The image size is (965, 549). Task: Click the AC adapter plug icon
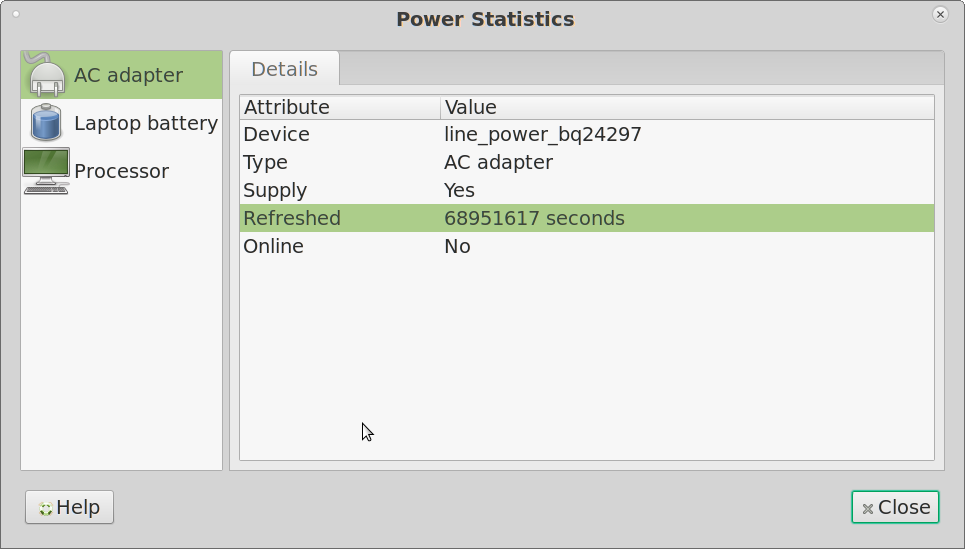pyautogui.click(x=46, y=76)
